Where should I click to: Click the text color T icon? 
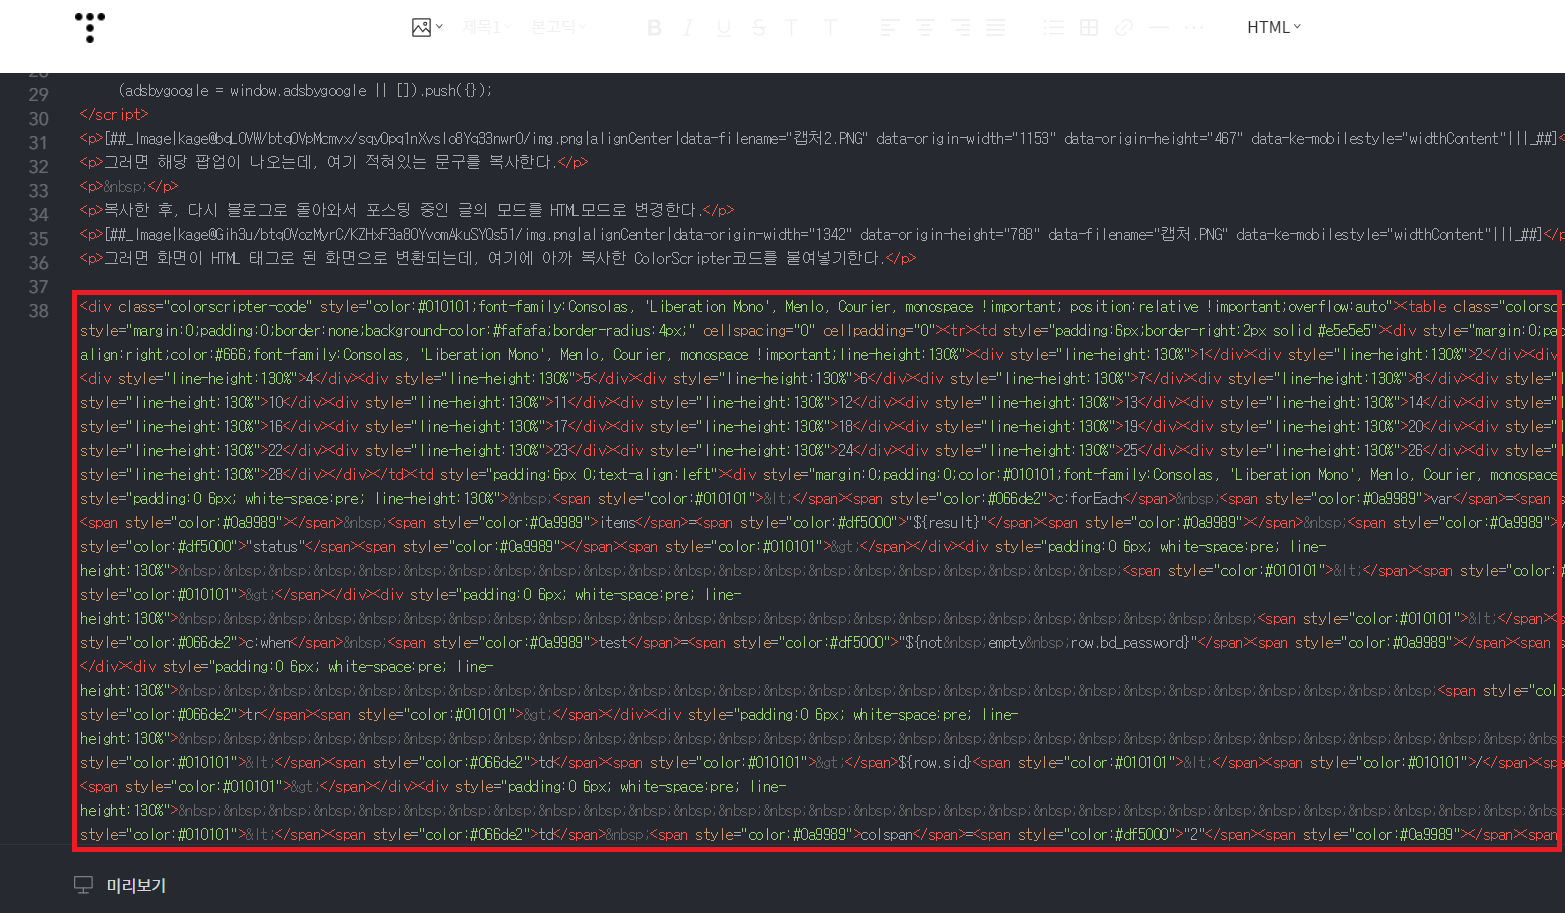(792, 28)
